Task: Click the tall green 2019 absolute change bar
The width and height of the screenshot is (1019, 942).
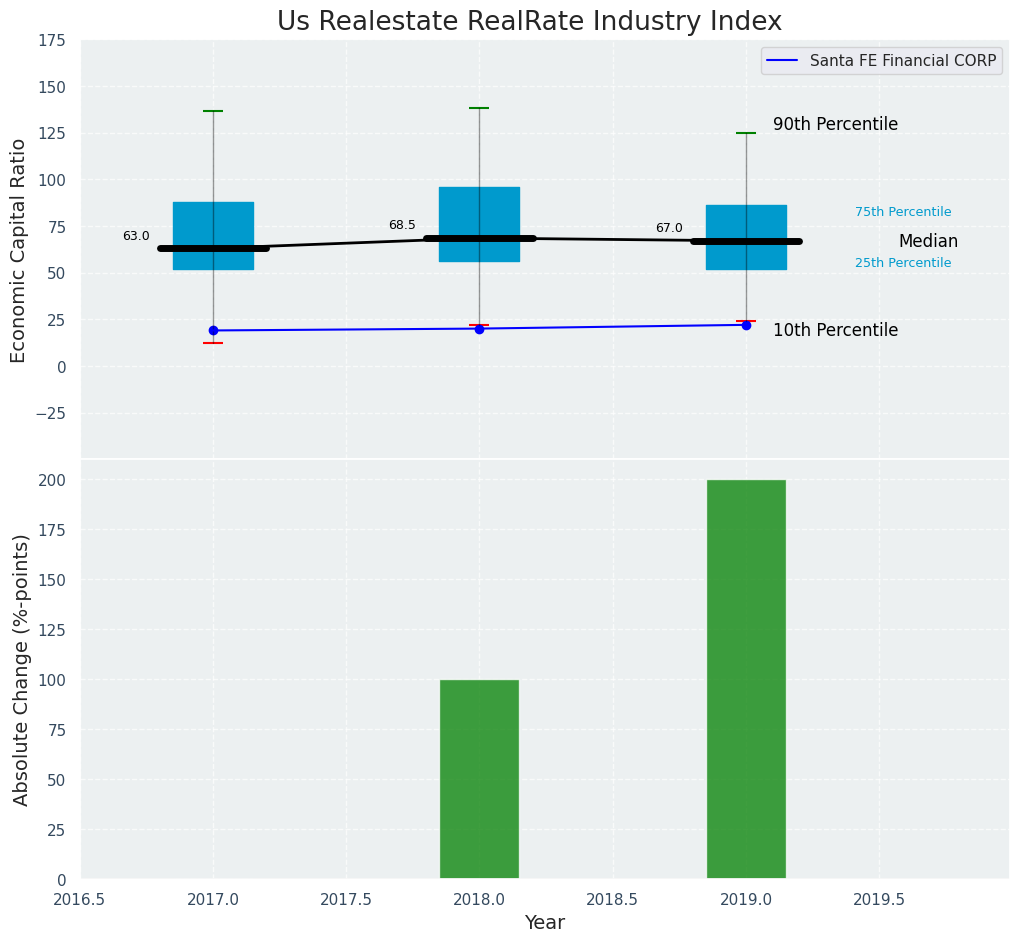Action: 746,679
